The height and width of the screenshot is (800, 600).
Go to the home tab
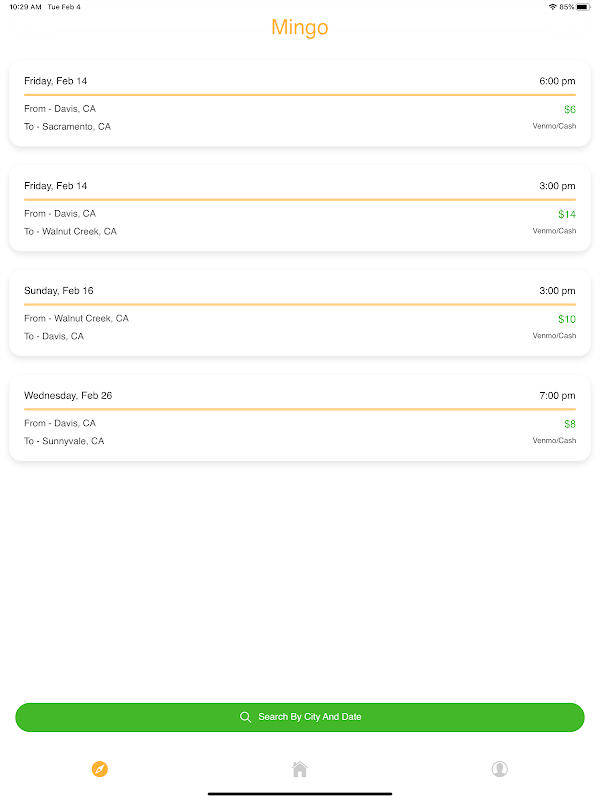[300, 769]
